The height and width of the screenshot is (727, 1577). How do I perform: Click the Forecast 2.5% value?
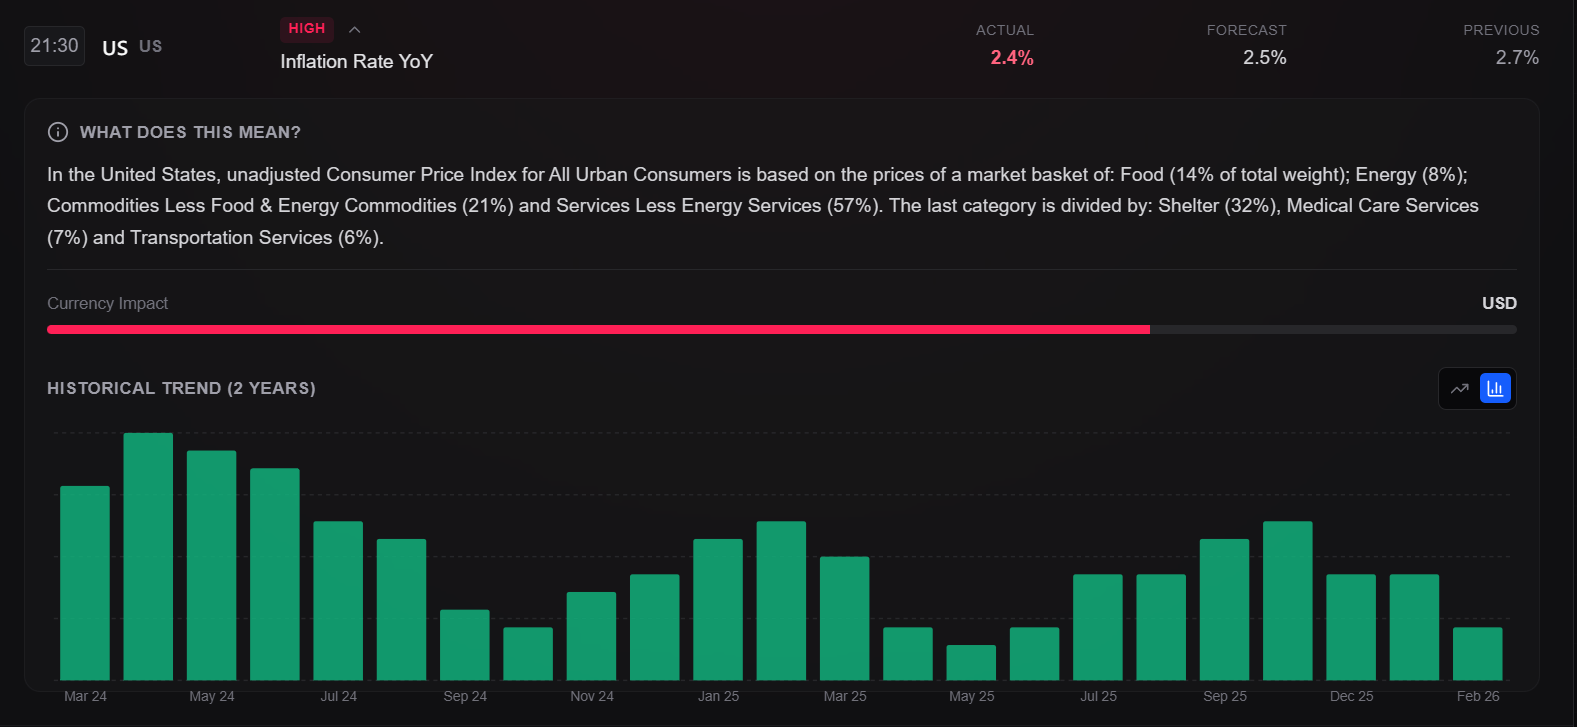tap(1264, 58)
